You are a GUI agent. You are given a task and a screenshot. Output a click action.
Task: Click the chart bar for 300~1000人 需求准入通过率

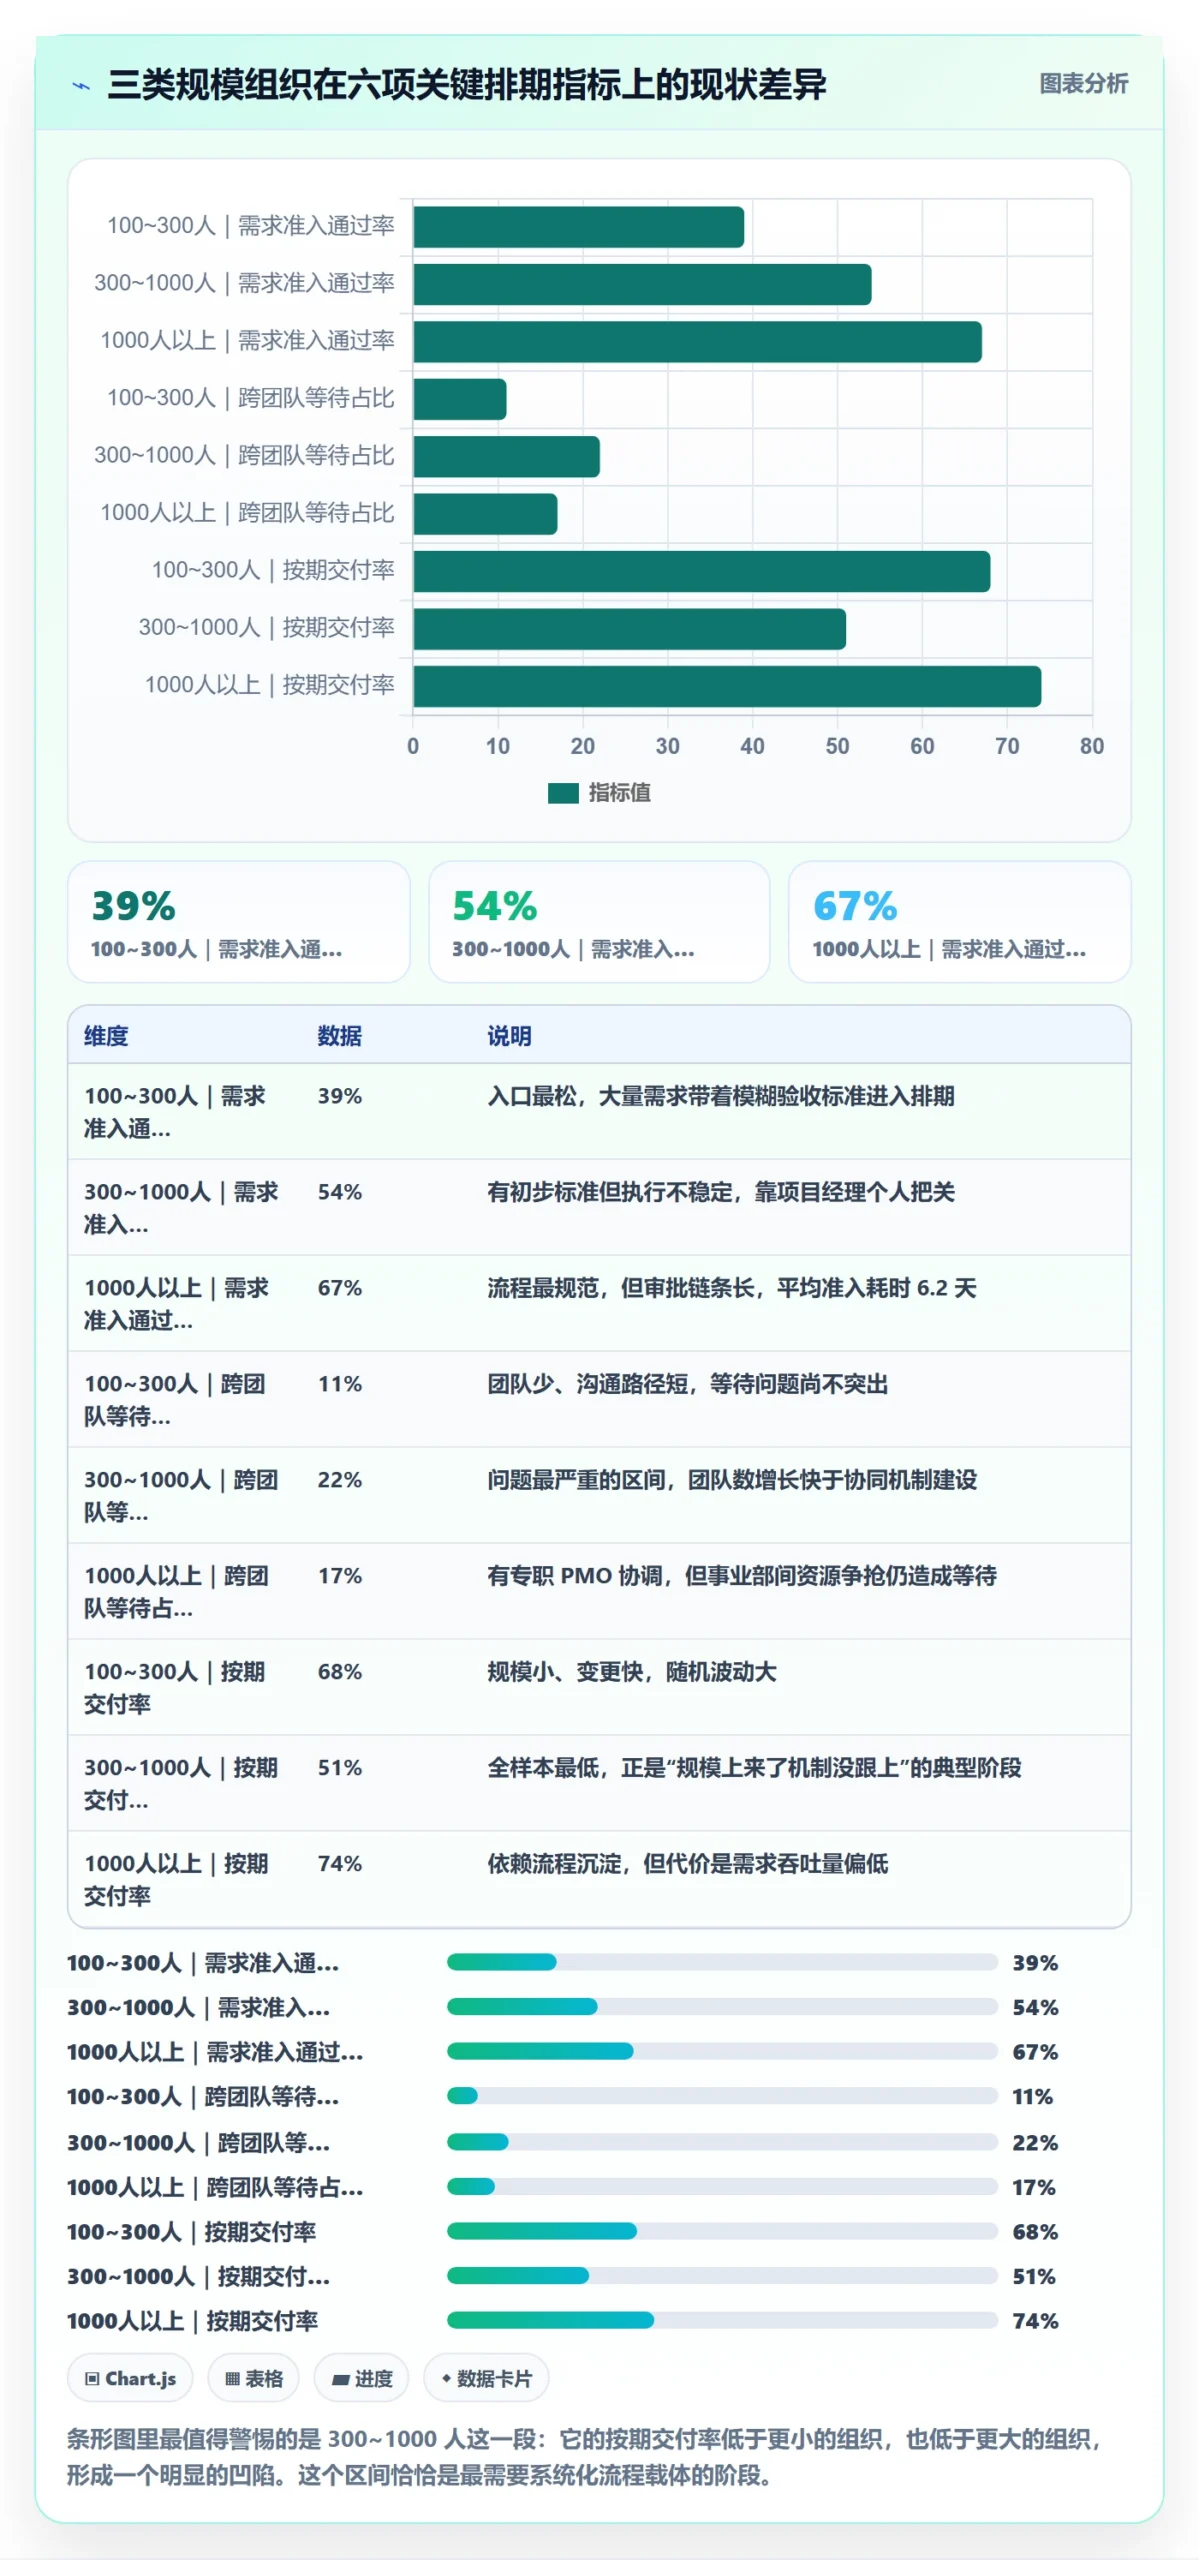[x=642, y=284]
